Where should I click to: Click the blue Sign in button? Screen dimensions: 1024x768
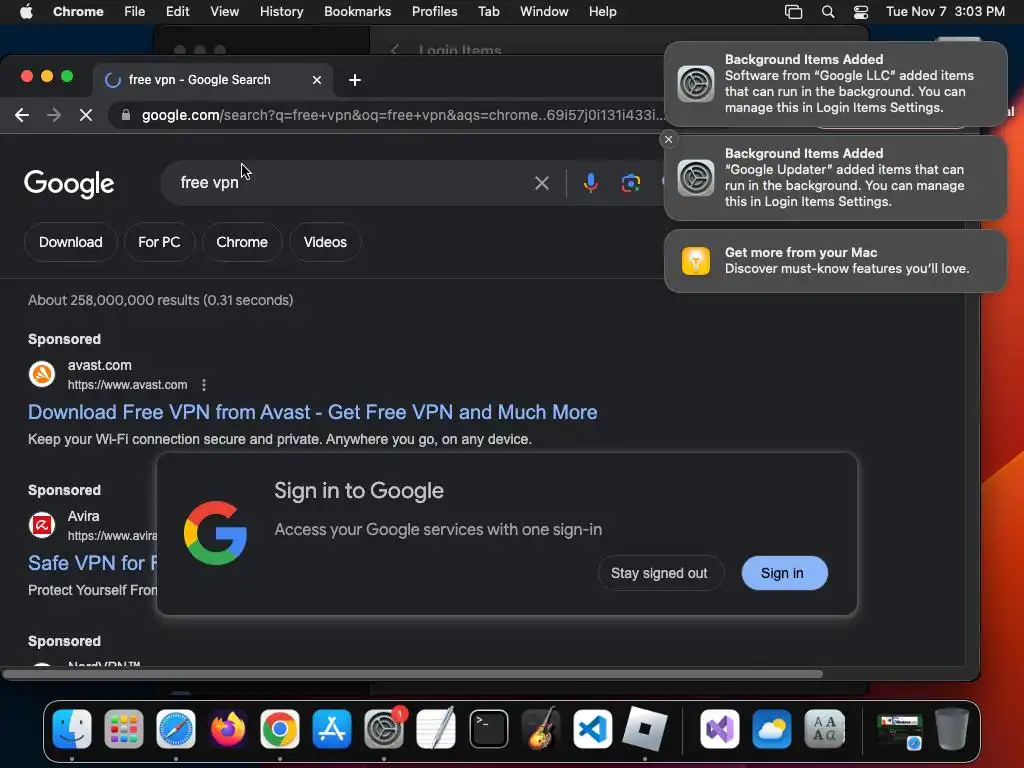tap(784, 573)
